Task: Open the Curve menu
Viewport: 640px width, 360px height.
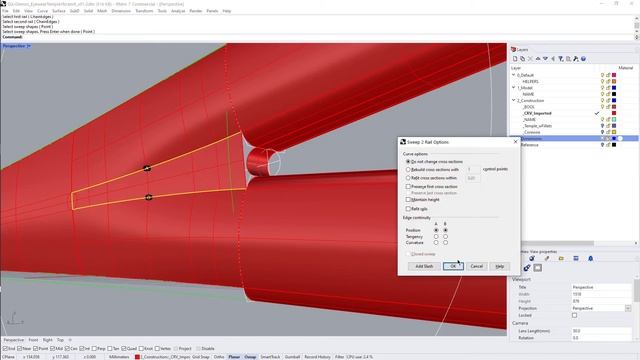Action: [42, 11]
